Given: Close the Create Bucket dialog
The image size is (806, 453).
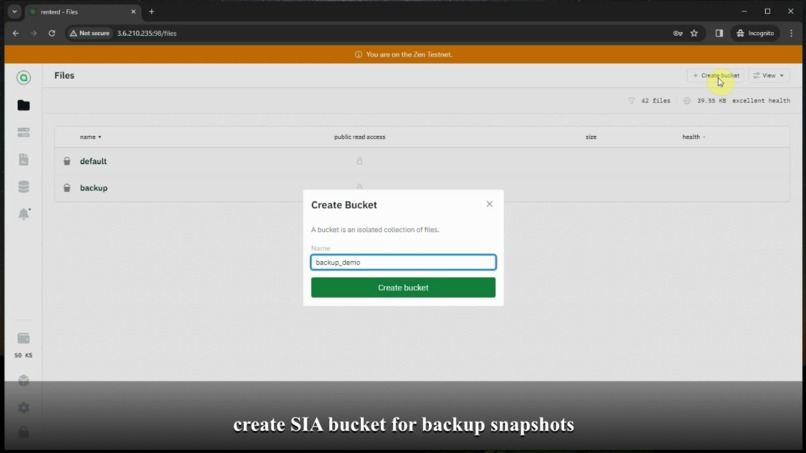Looking at the screenshot, I should (489, 204).
